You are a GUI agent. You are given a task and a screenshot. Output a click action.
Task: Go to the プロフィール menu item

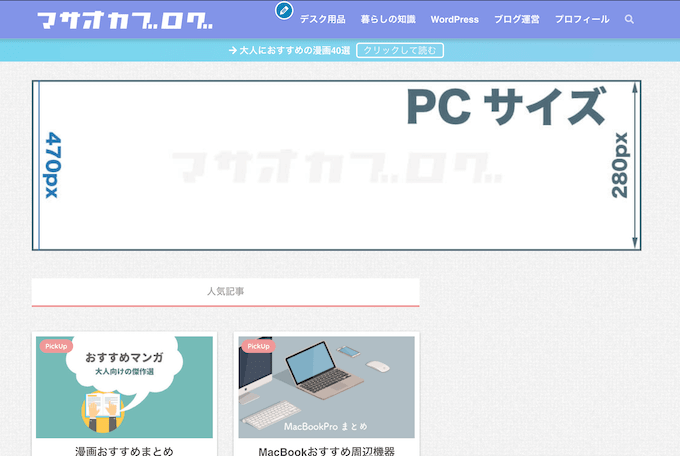582,20
